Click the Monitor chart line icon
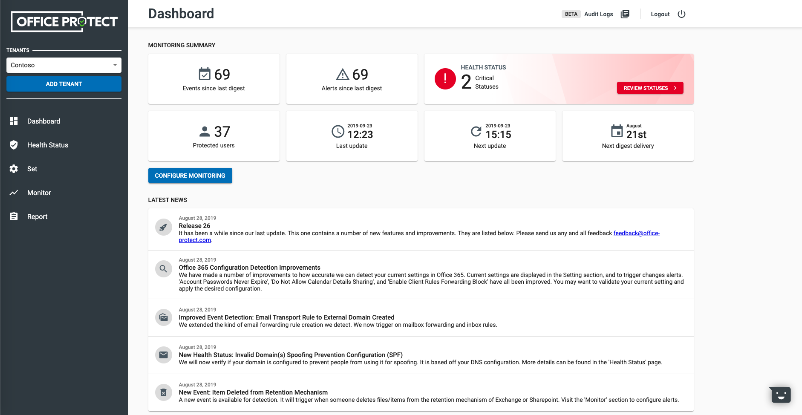 14,193
